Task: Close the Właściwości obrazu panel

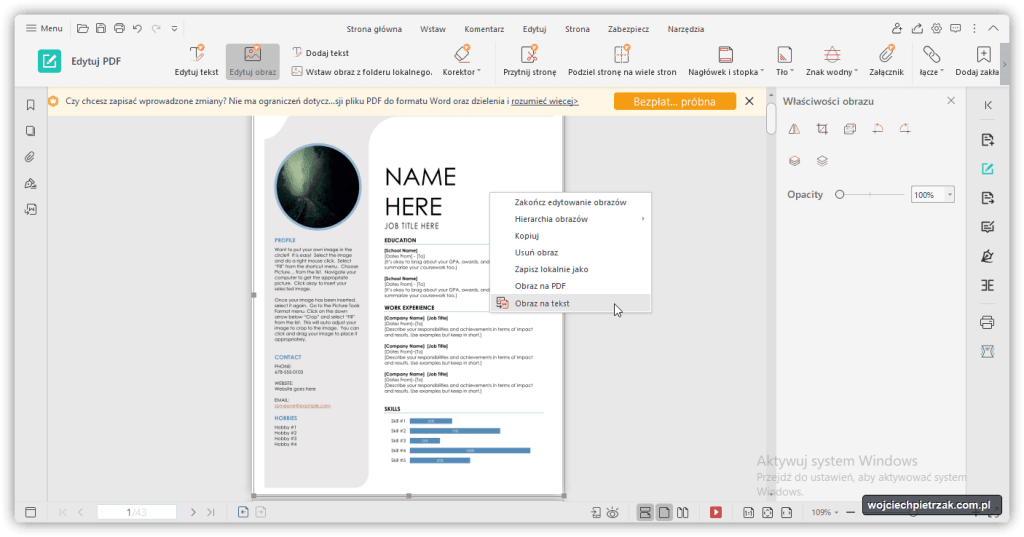Action: pyautogui.click(x=951, y=101)
